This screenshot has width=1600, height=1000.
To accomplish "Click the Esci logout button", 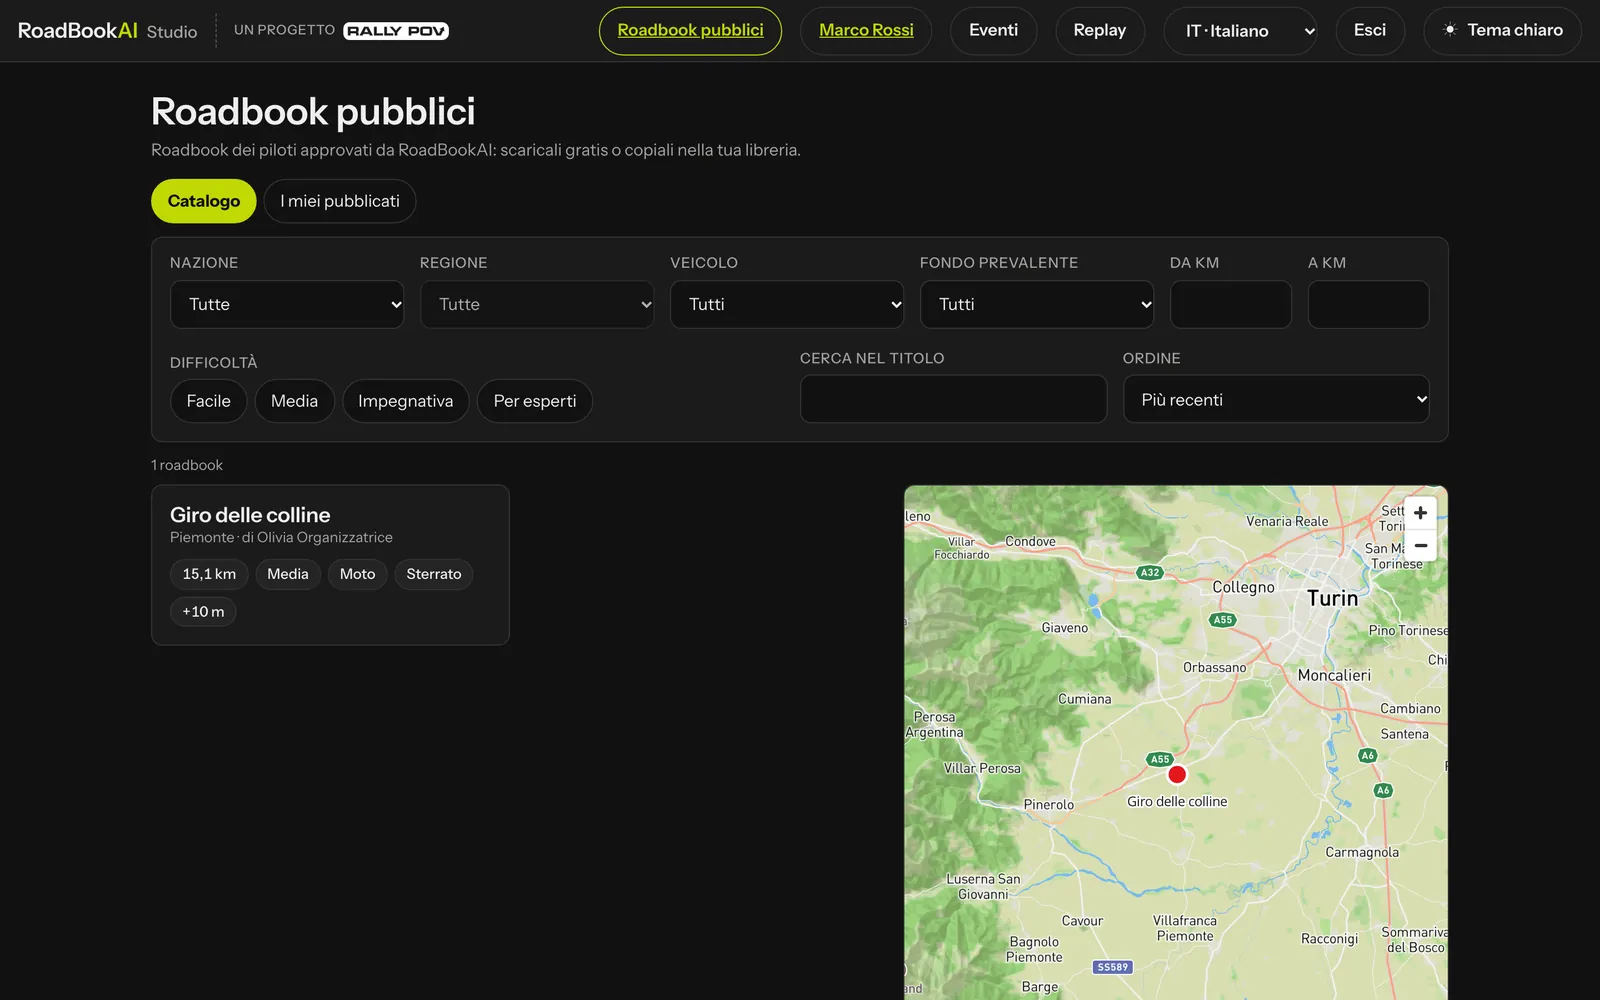I will [x=1369, y=31].
